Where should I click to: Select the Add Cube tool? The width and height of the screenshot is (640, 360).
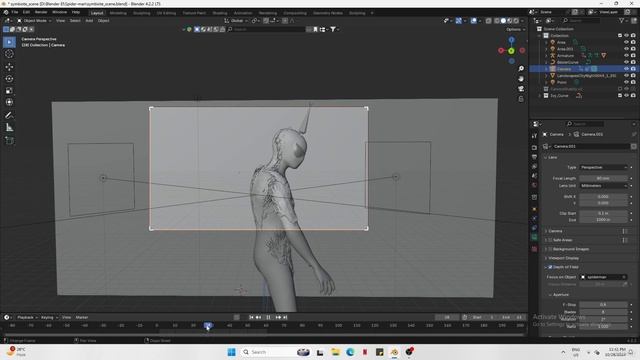(x=9, y=141)
